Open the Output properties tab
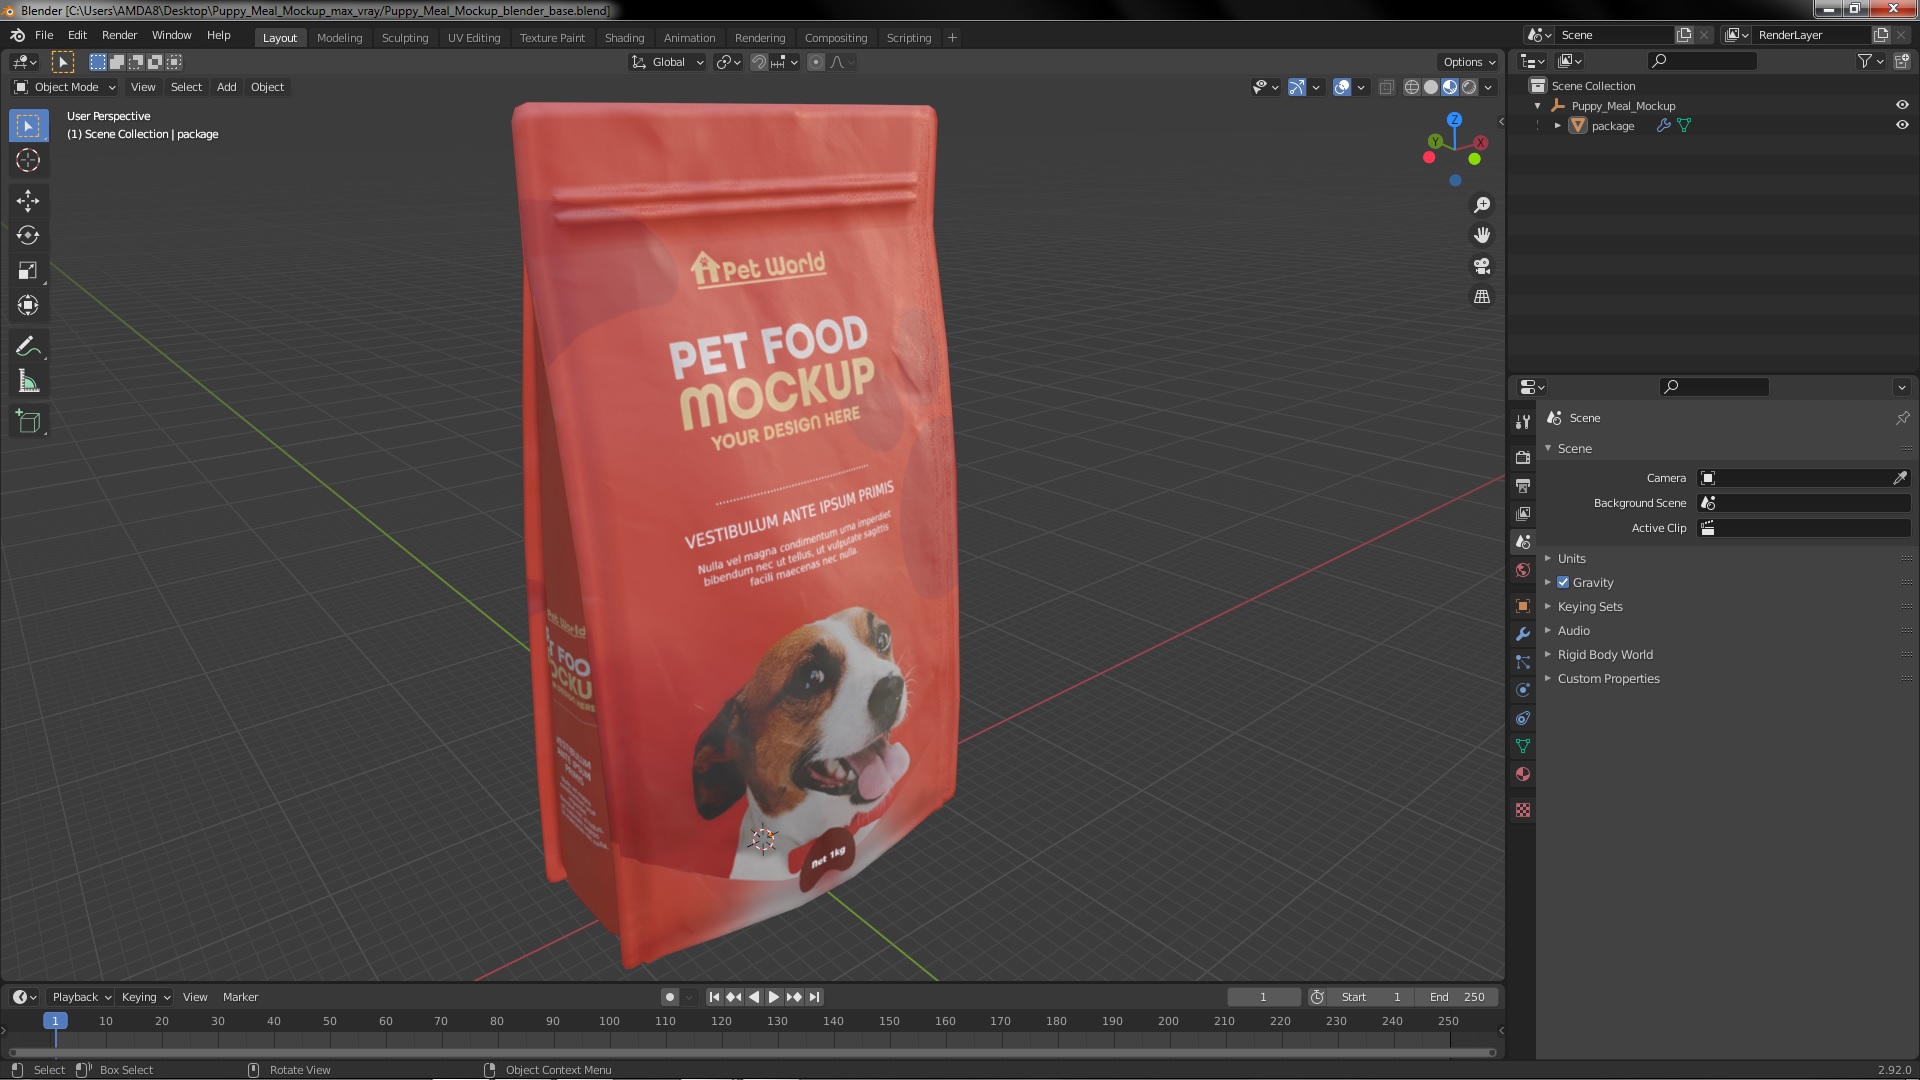1920x1080 pixels. tap(1523, 485)
